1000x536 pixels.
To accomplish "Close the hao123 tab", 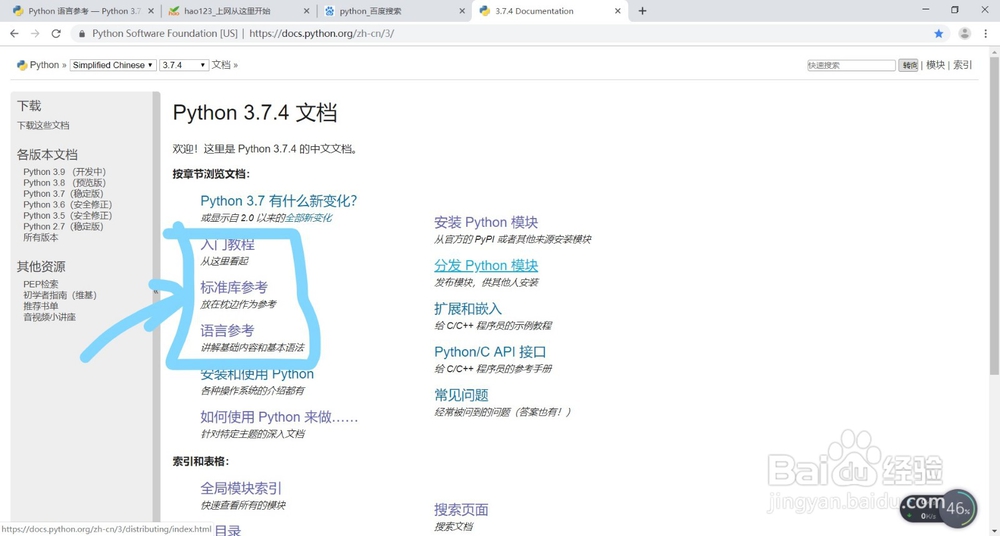I will pos(306,11).
